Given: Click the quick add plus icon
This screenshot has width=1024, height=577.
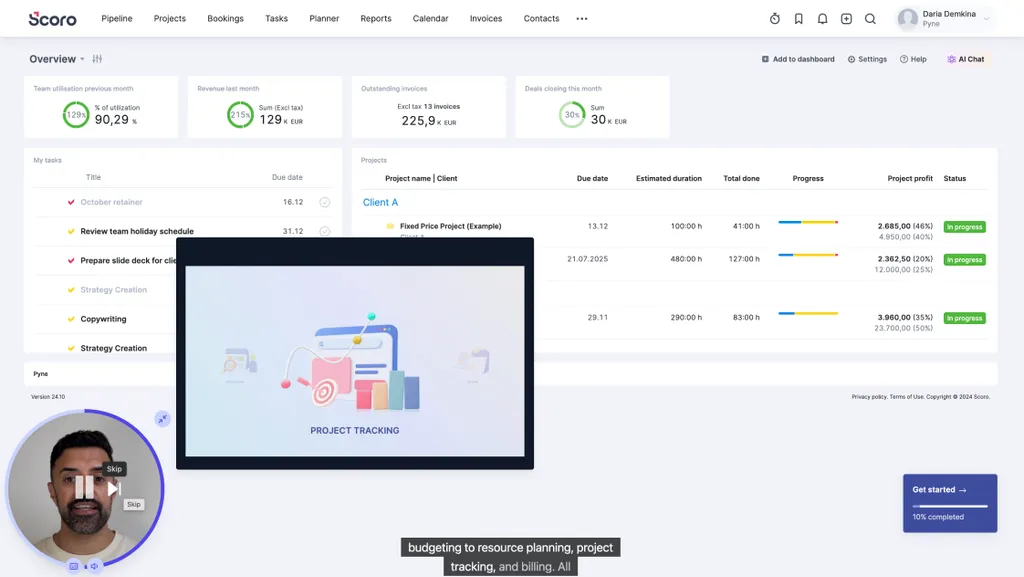Looking at the screenshot, I should point(846,19).
